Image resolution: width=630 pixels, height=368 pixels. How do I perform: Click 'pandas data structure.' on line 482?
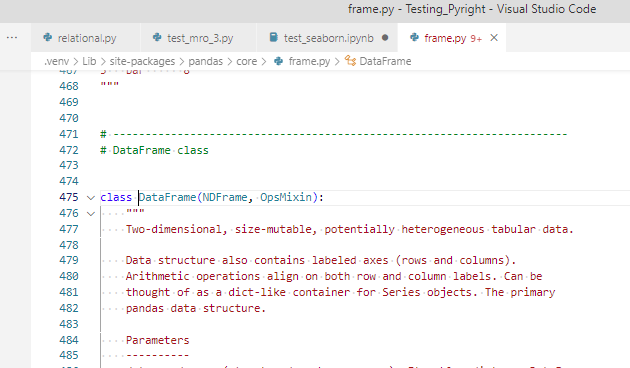(x=196, y=309)
